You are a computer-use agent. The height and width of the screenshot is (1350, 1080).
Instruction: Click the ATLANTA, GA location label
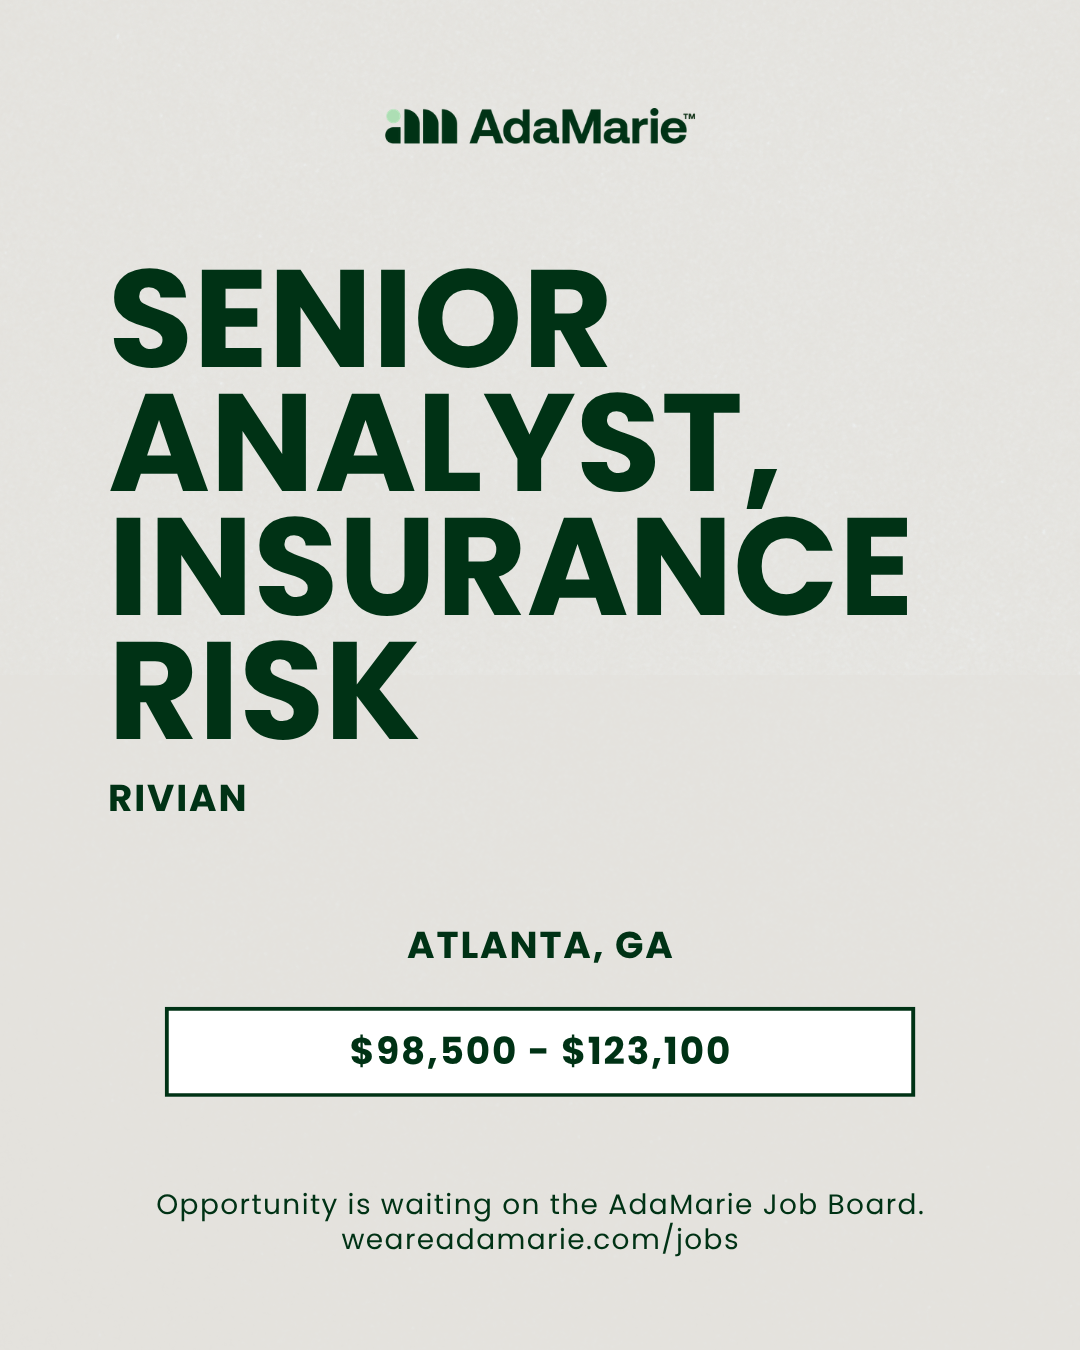pyautogui.click(x=540, y=946)
